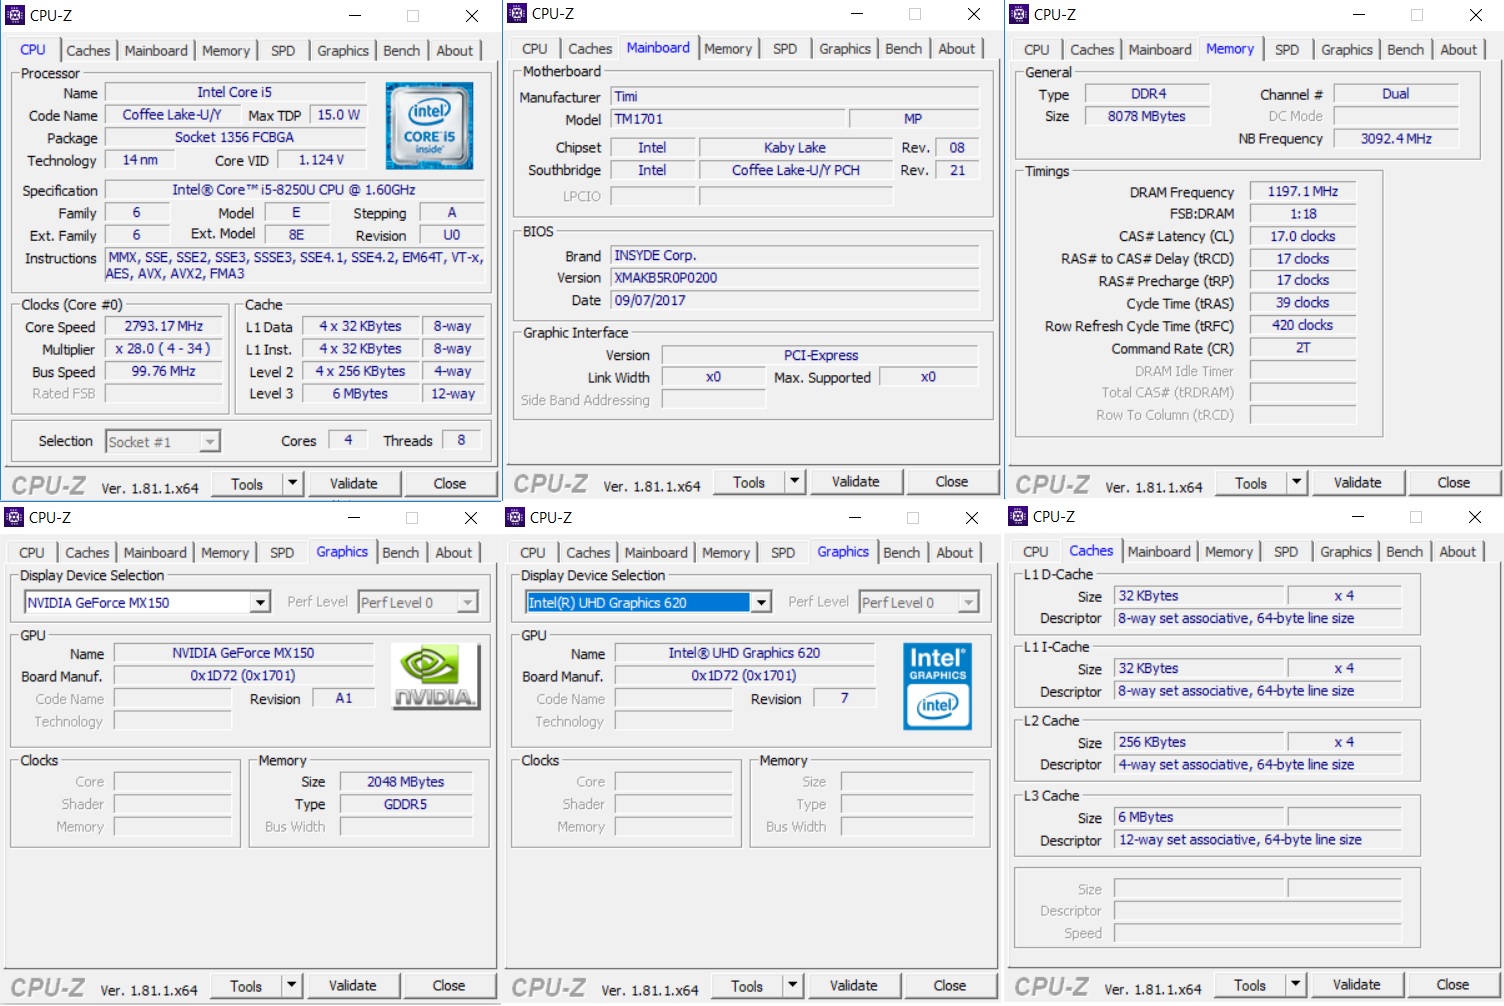The height and width of the screenshot is (1006, 1504).
Task: Click the BIOS Date value 09/07/2017
Action: pos(795,300)
